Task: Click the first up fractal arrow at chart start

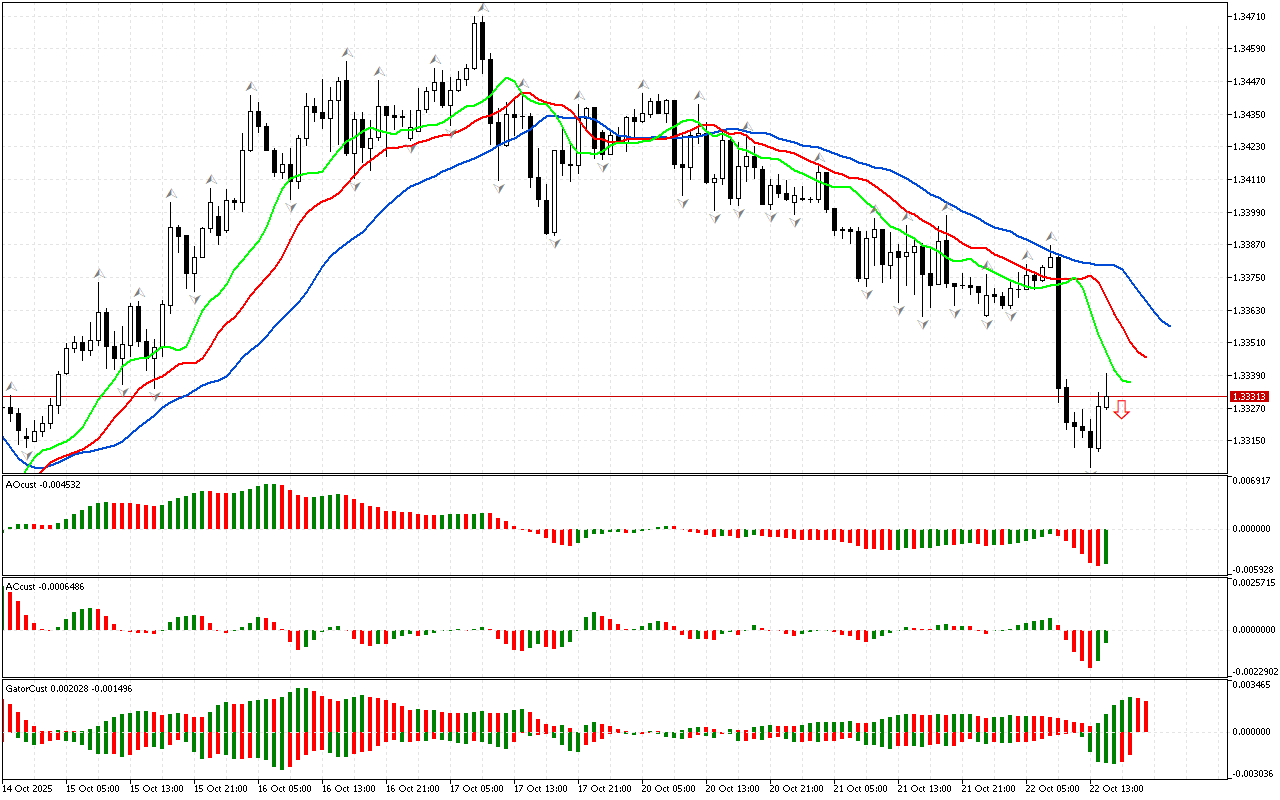Action: [x=12, y=387]
